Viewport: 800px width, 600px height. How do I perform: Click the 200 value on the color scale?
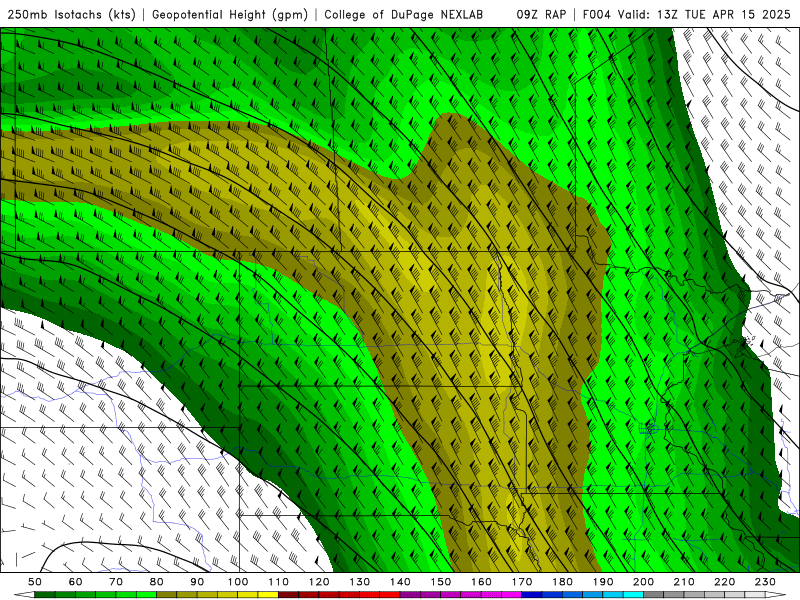coord(643,582)
